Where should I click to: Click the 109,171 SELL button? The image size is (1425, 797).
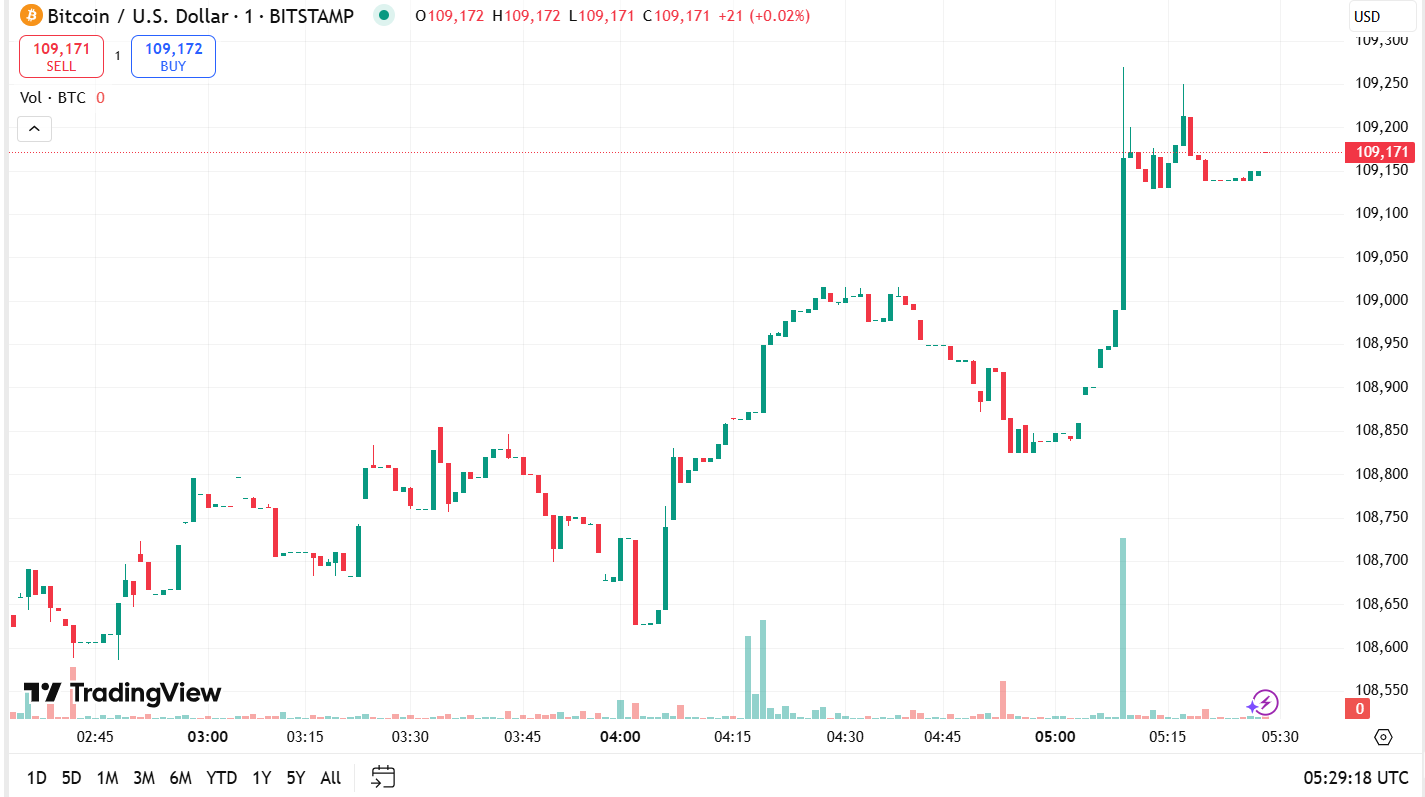[61, 57]
